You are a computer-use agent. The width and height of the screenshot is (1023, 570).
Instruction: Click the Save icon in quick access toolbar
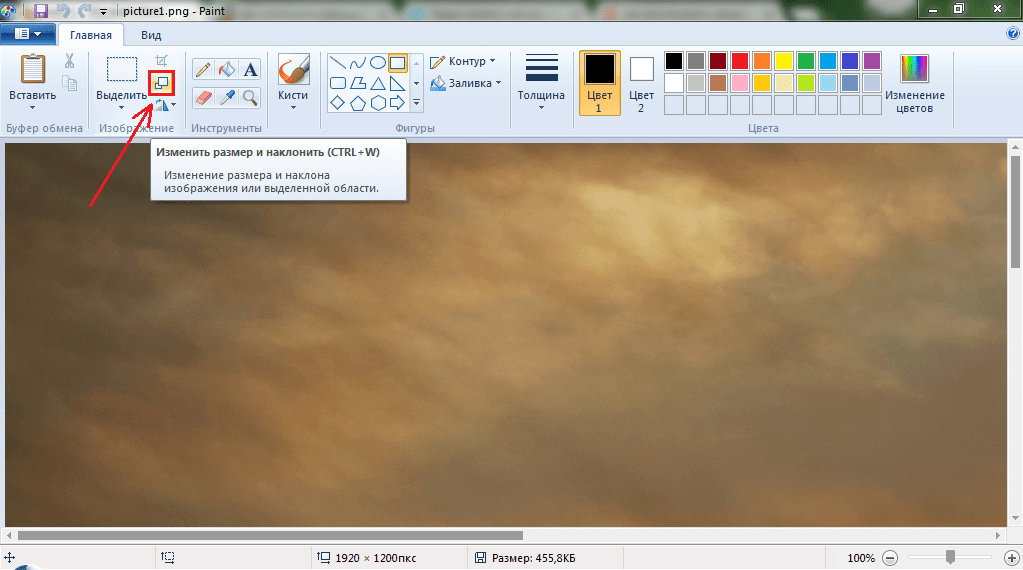40,10
